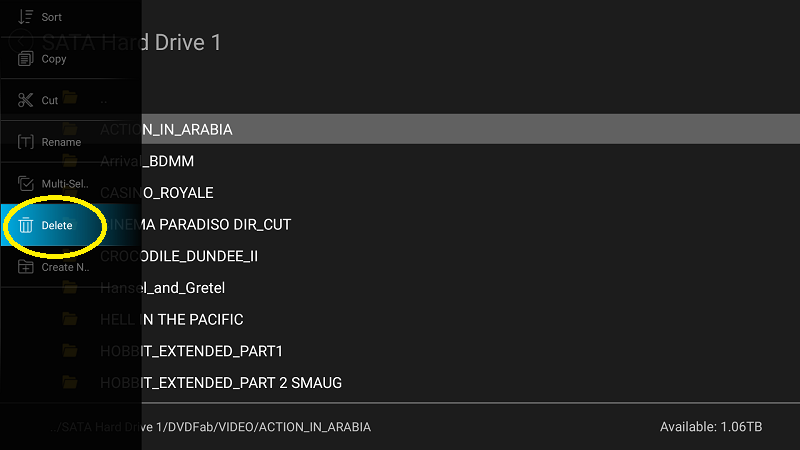Click the Copy icon
800x450 pixels.
click(25, 59)
